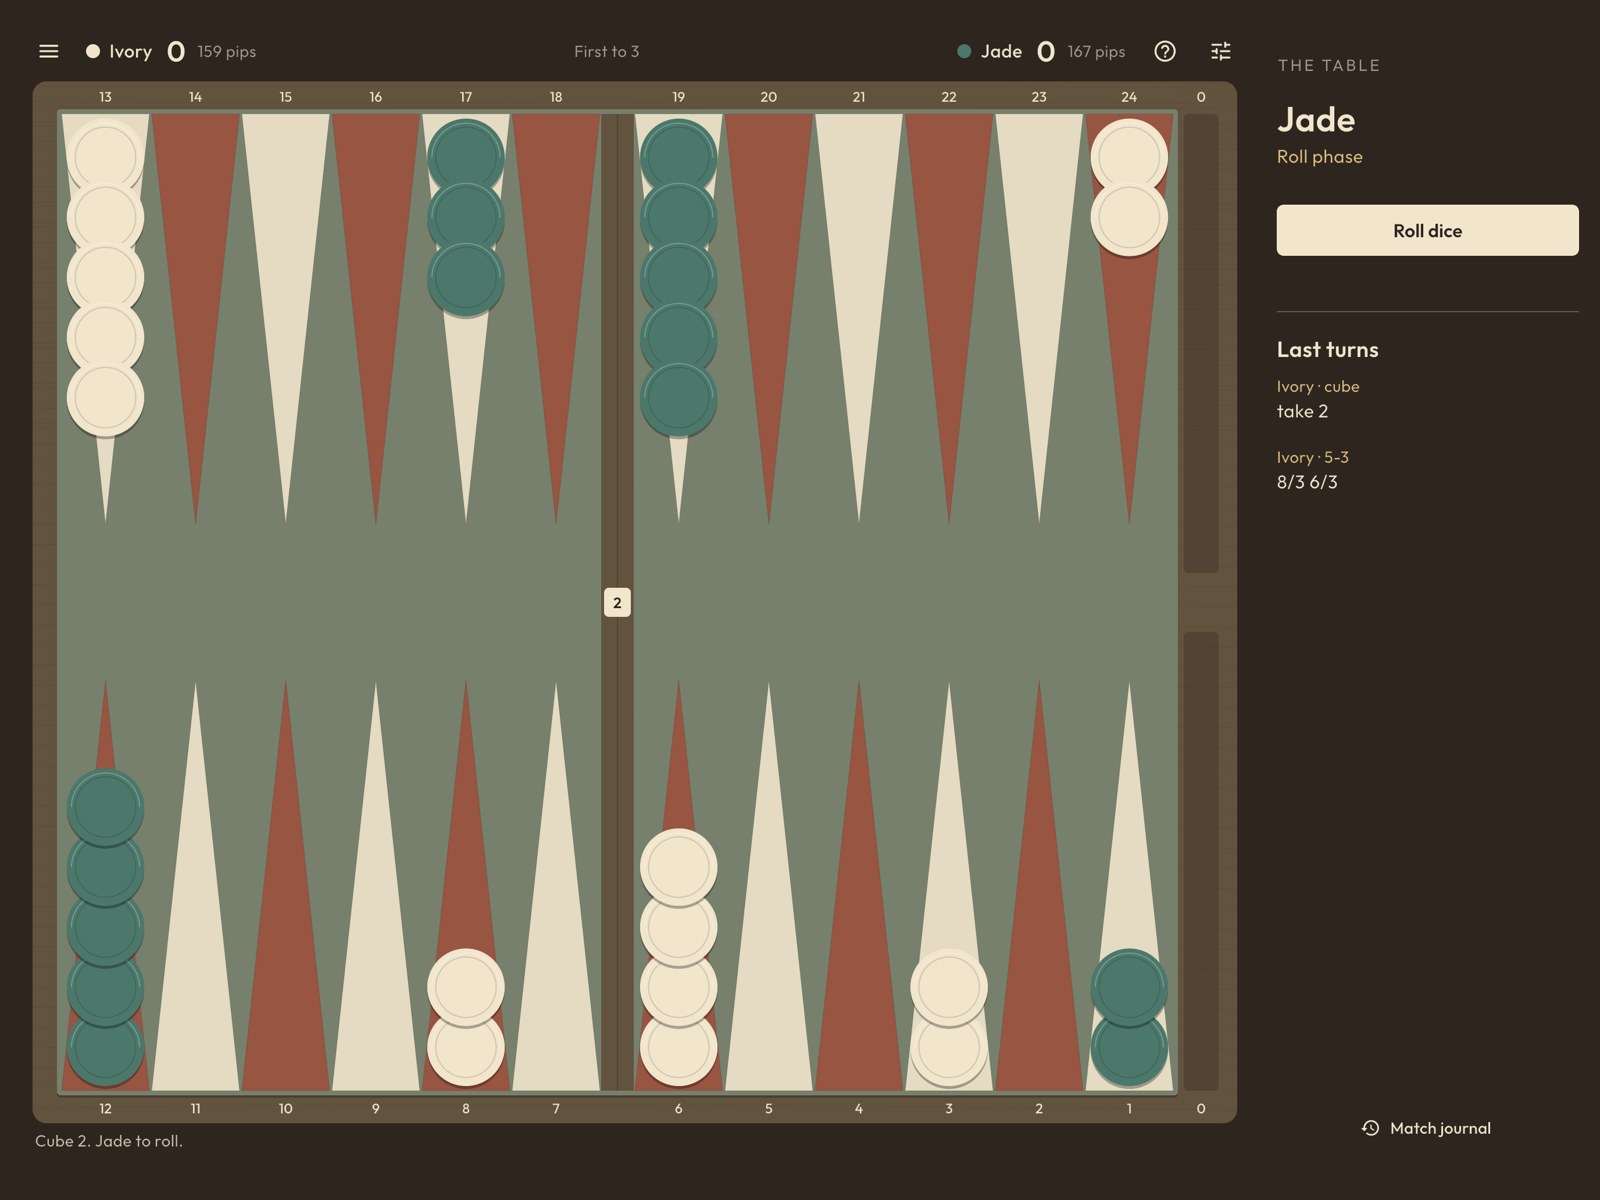Click the lower bear-off tray
1600x1200 pixels.
[1201, 861]
